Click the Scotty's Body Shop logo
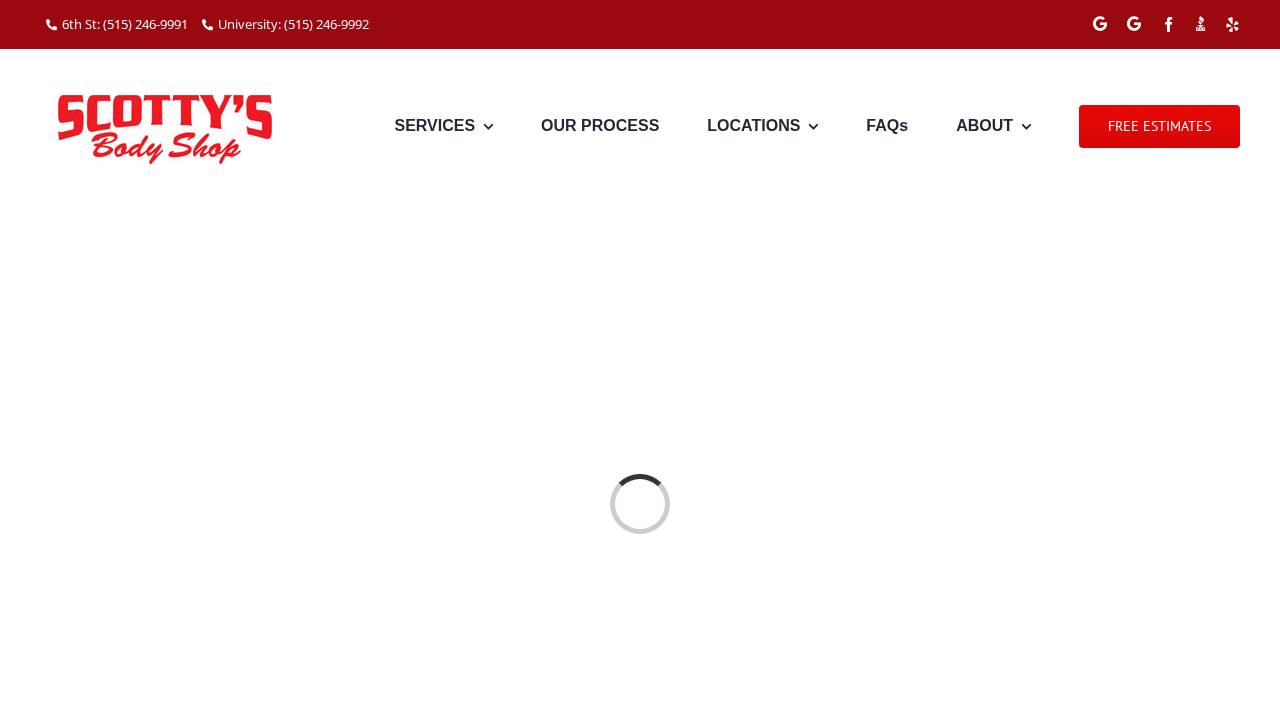 click(x=164, y=129)
